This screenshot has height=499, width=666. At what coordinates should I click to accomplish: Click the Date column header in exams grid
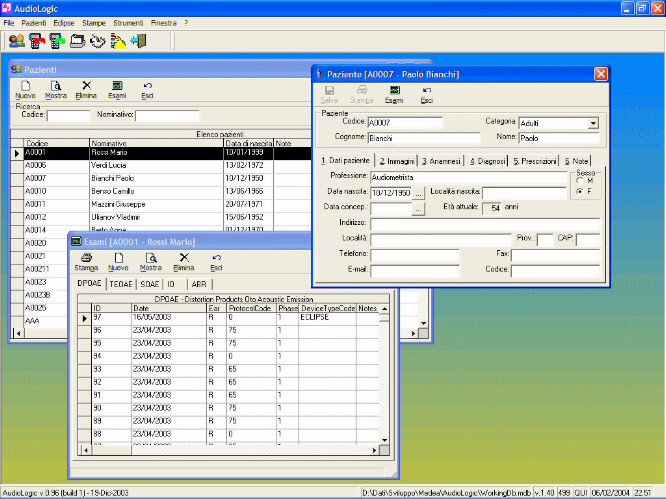[x=169, y=308]
